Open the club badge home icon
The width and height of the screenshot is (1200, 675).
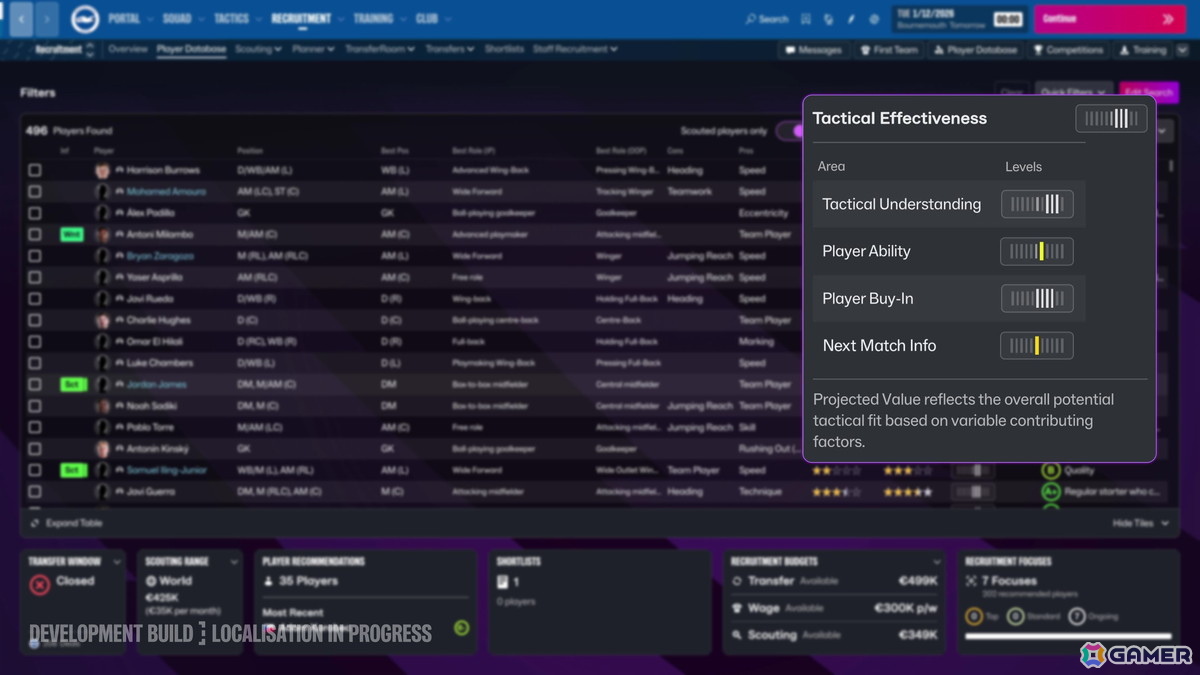pyautogui.click(x=85, y=19)
